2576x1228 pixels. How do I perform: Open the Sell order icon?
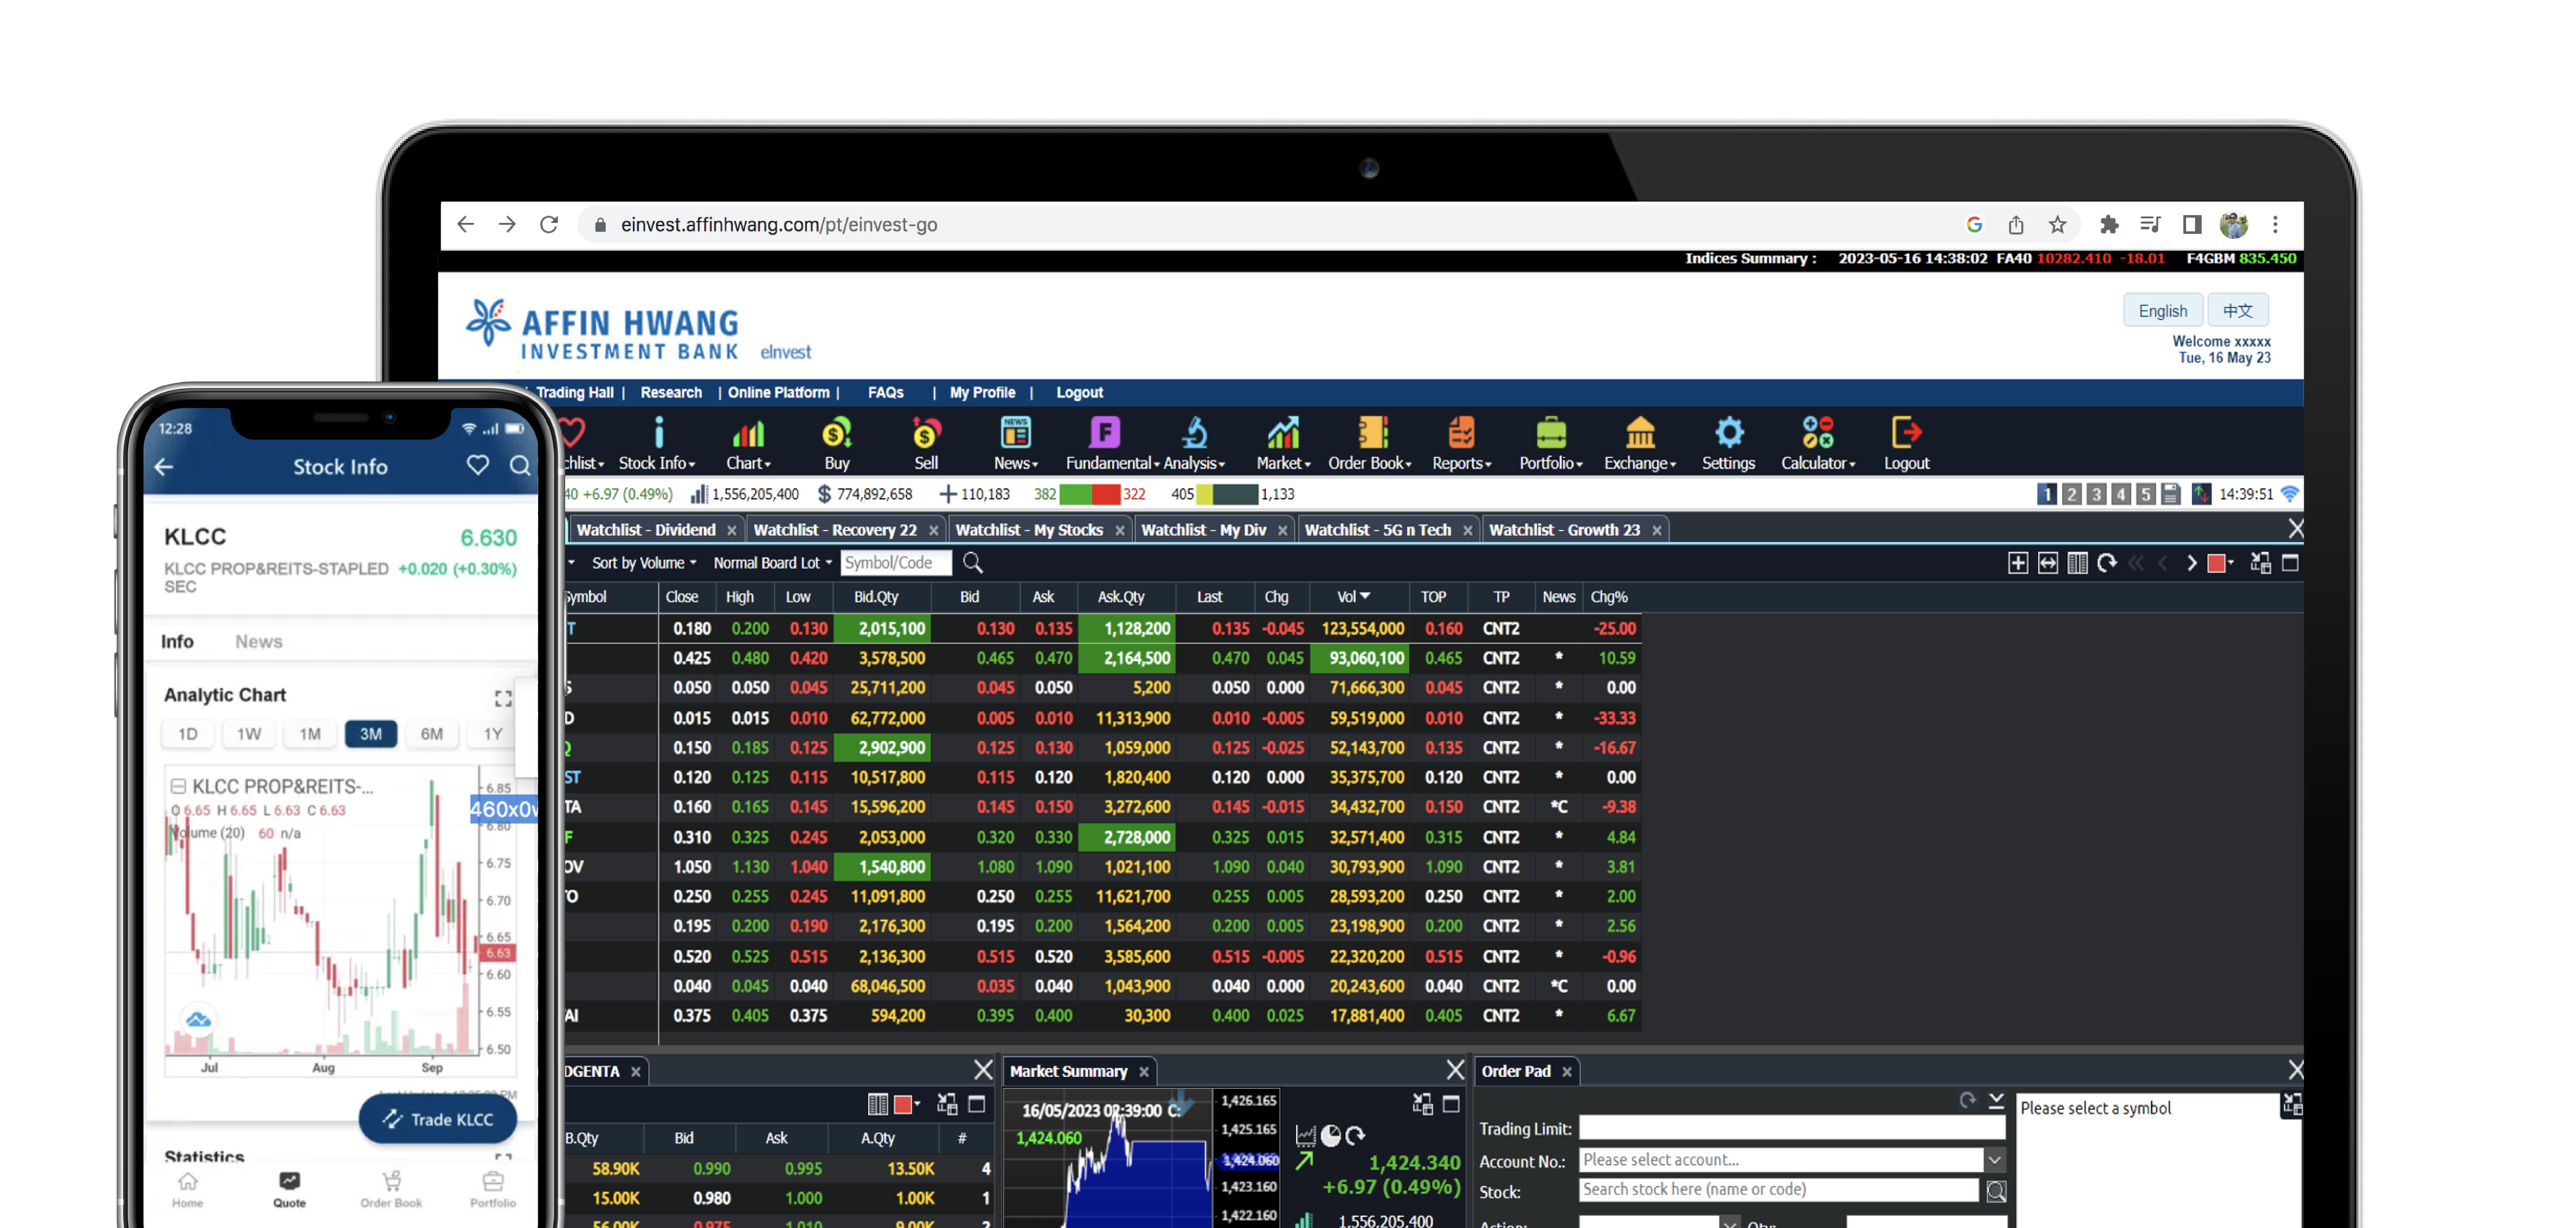926,443
